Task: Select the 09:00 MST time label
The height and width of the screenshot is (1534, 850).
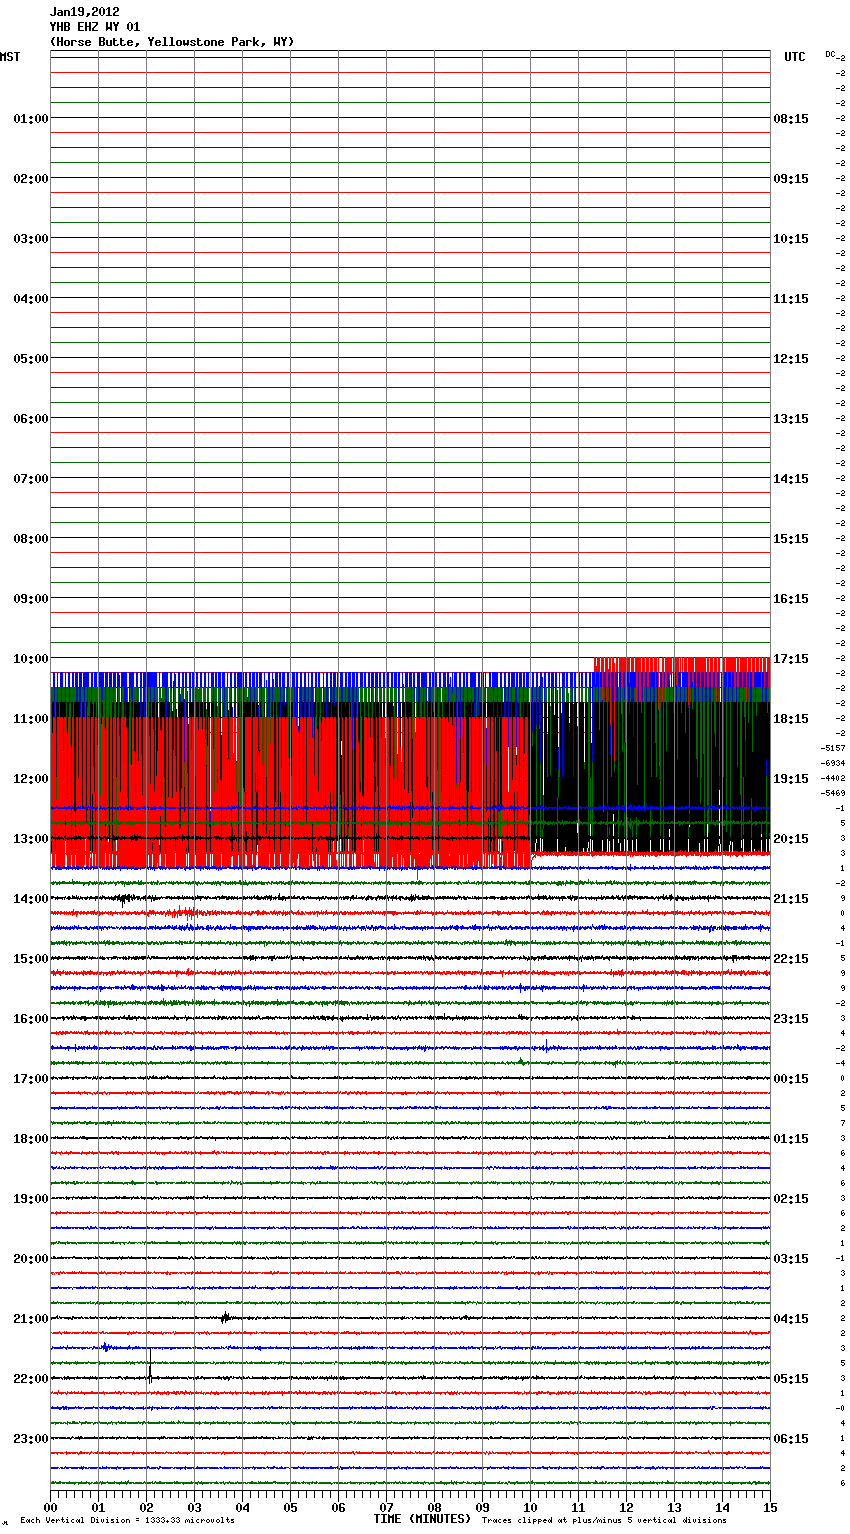Action: [30, 599]
